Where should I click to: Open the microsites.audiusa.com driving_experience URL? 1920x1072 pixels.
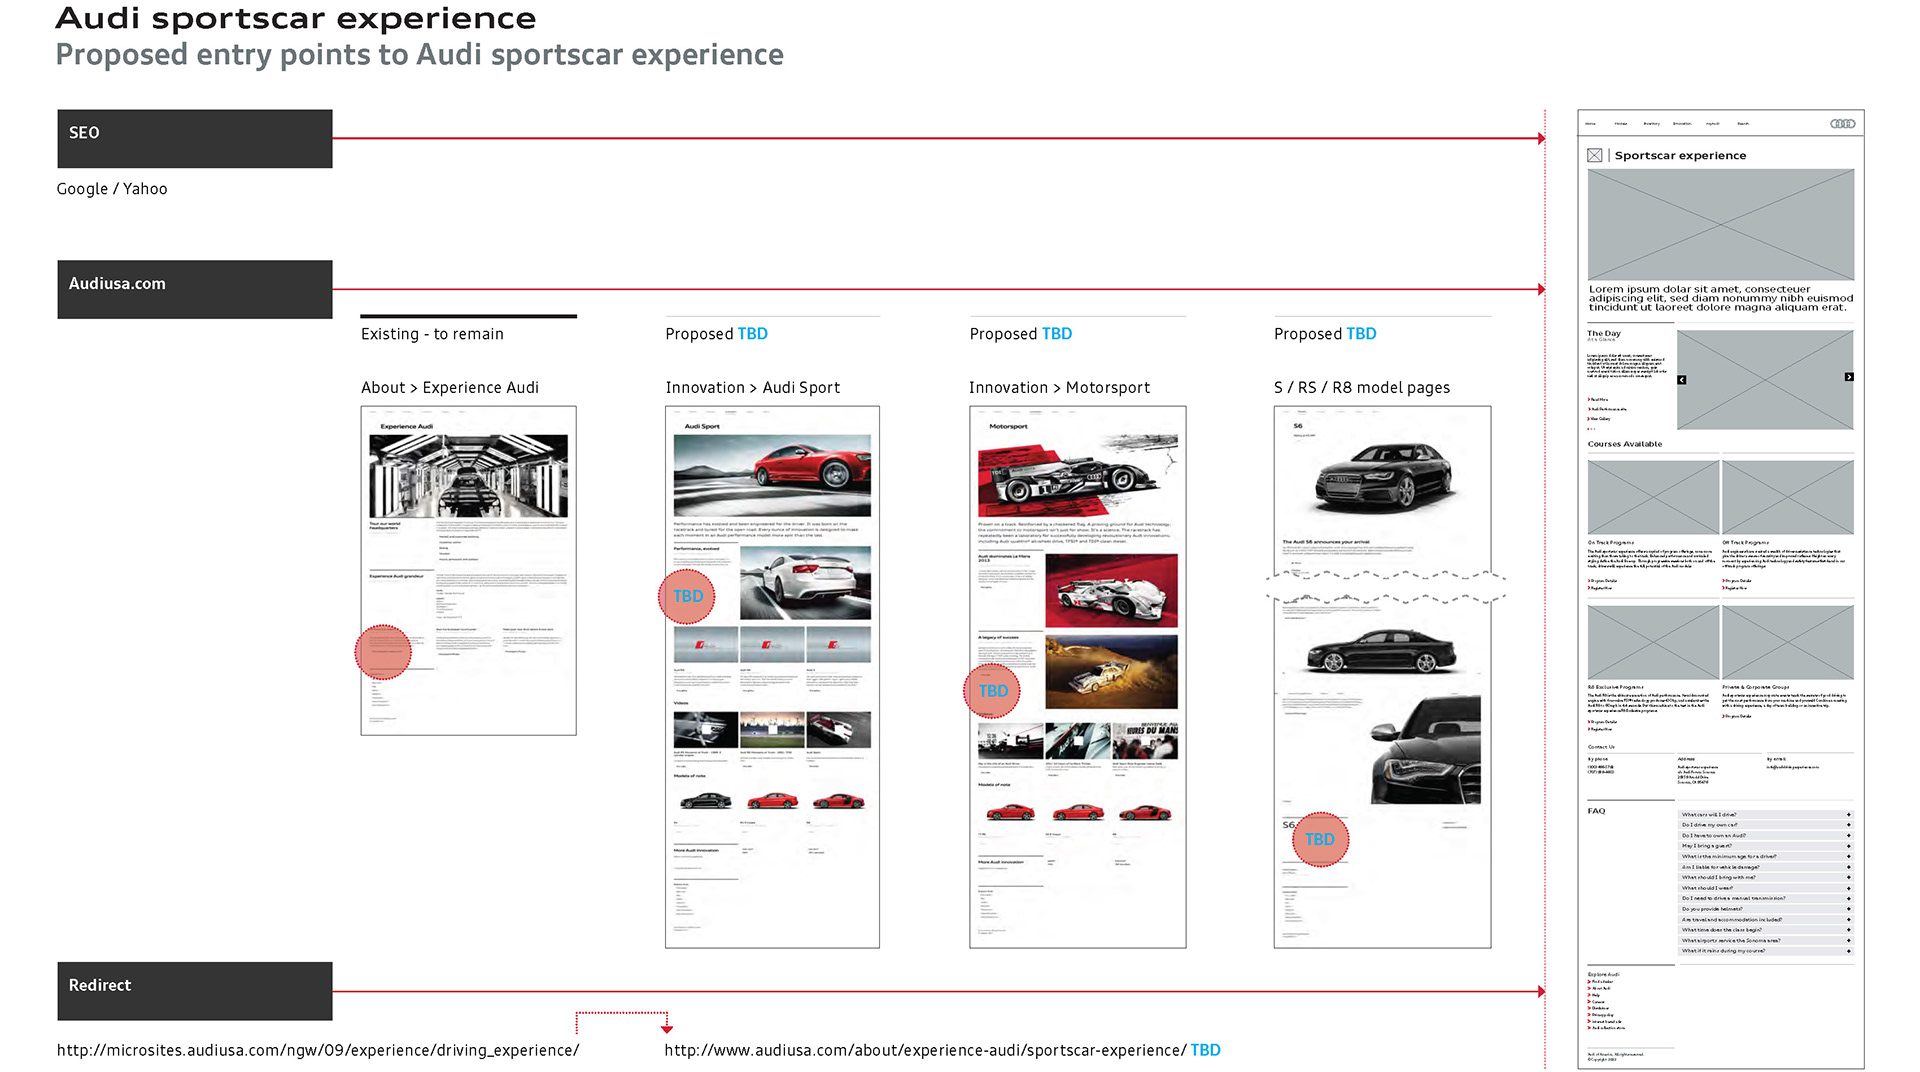[x=318, y=1051]
